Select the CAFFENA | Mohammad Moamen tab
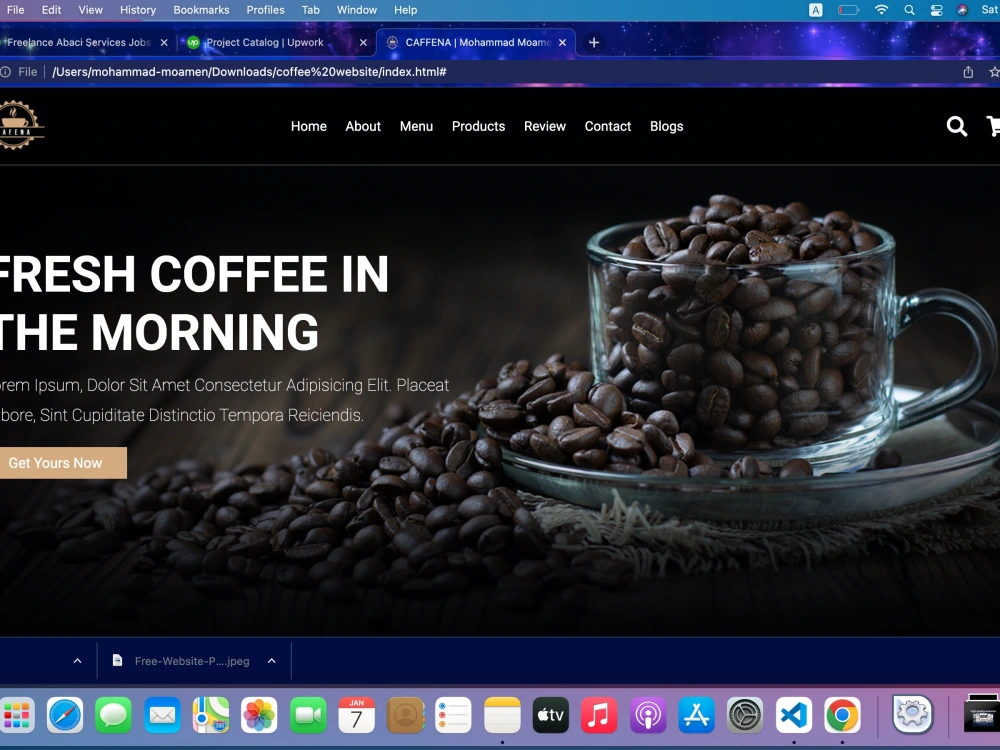Image resolution: width=1000 pixels, height=750 pixels. coord(477,43)
